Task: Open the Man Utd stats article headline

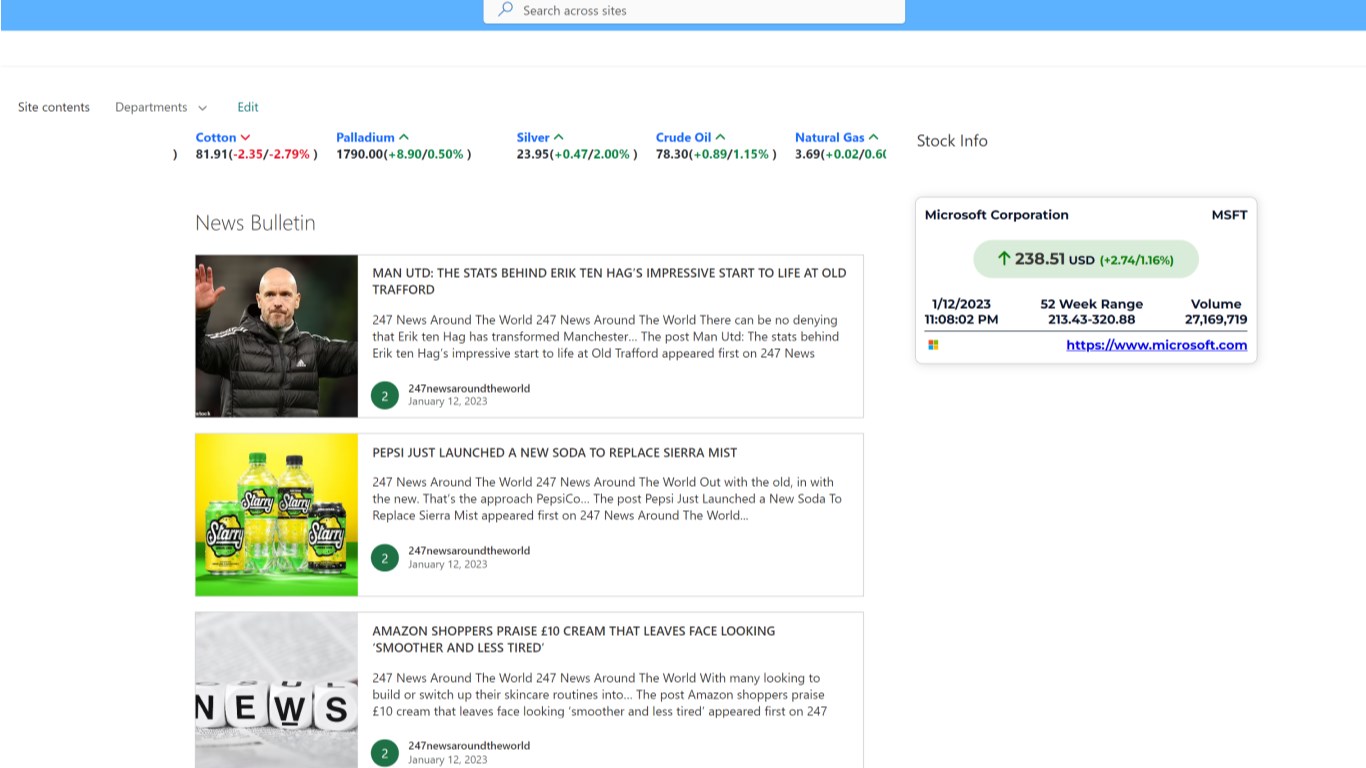Action: pos(609,281)
